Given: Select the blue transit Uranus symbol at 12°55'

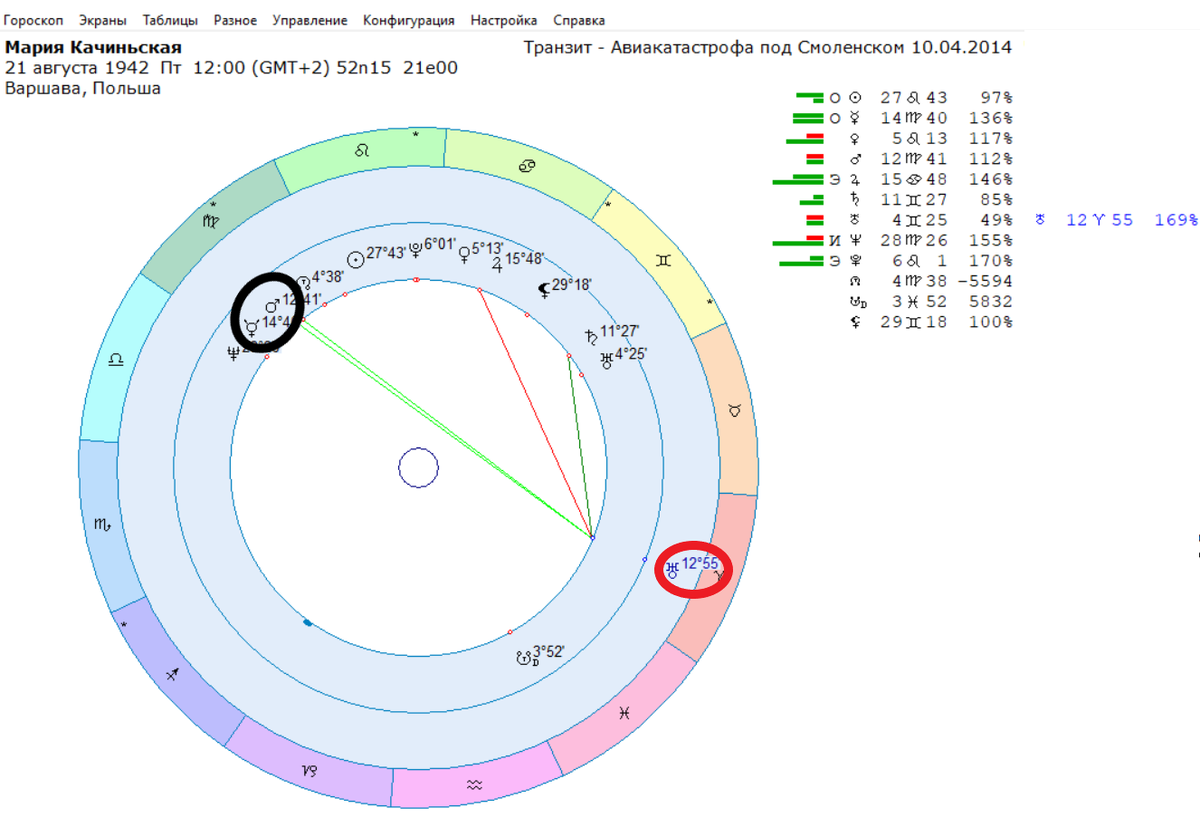Looking at the screenshot, I should (x=672, y=569).
